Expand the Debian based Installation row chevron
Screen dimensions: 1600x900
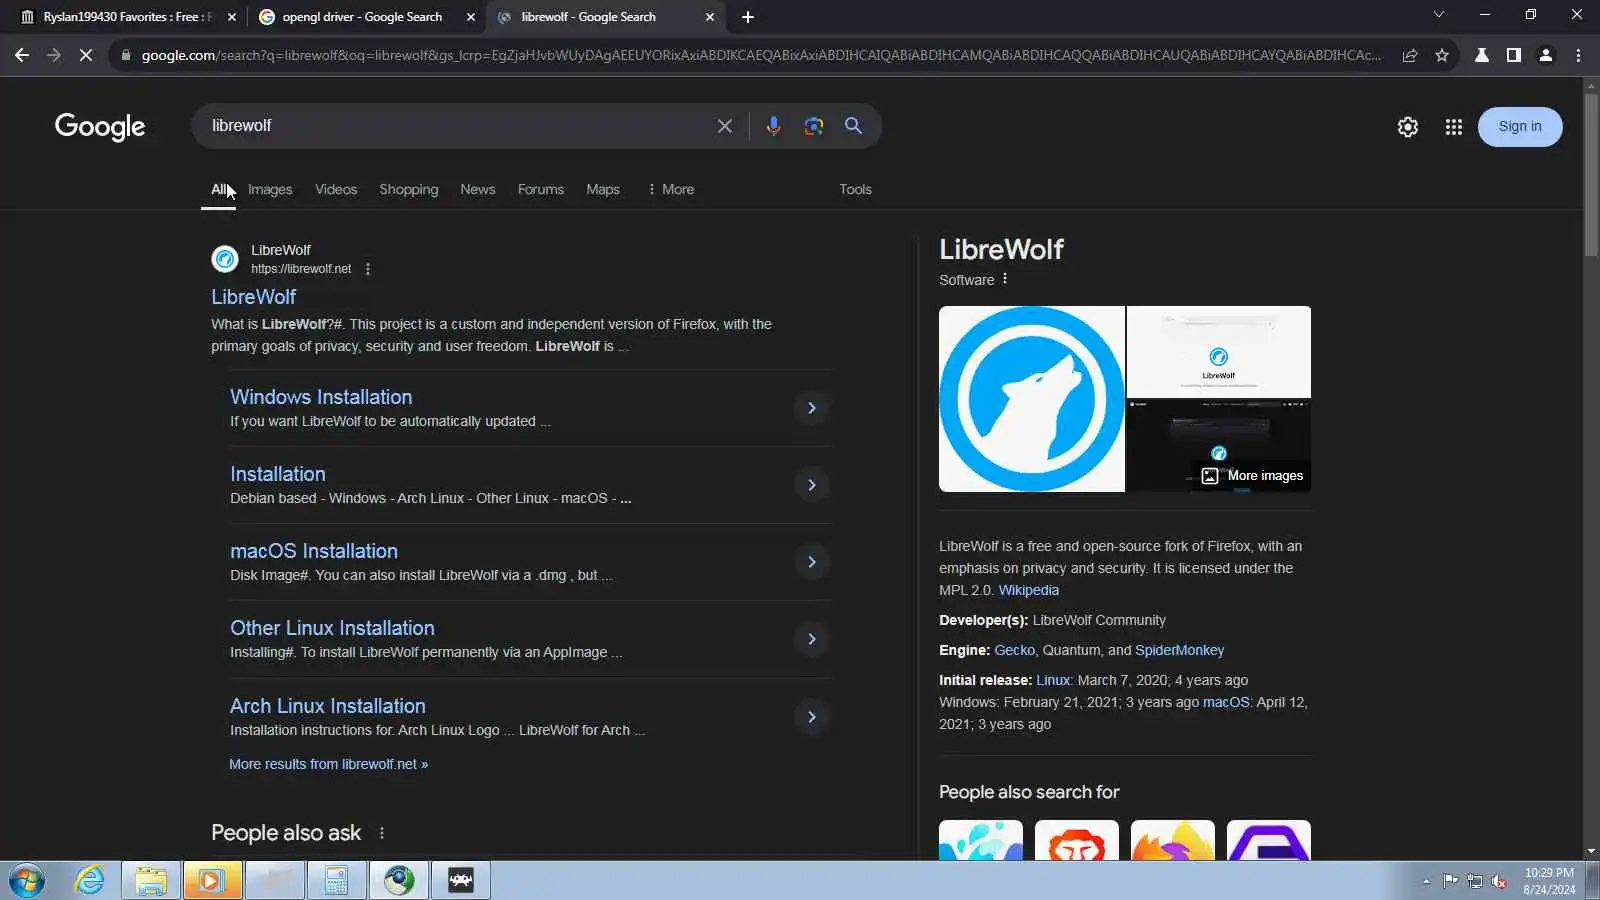click(812, 485)
